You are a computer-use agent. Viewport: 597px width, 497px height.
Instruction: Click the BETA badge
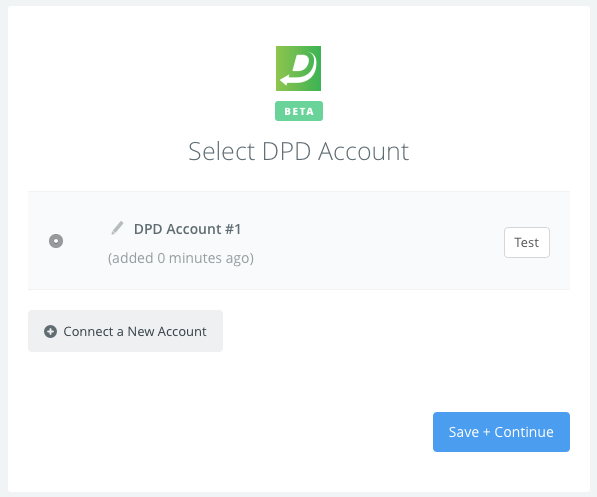click(299, 111)
